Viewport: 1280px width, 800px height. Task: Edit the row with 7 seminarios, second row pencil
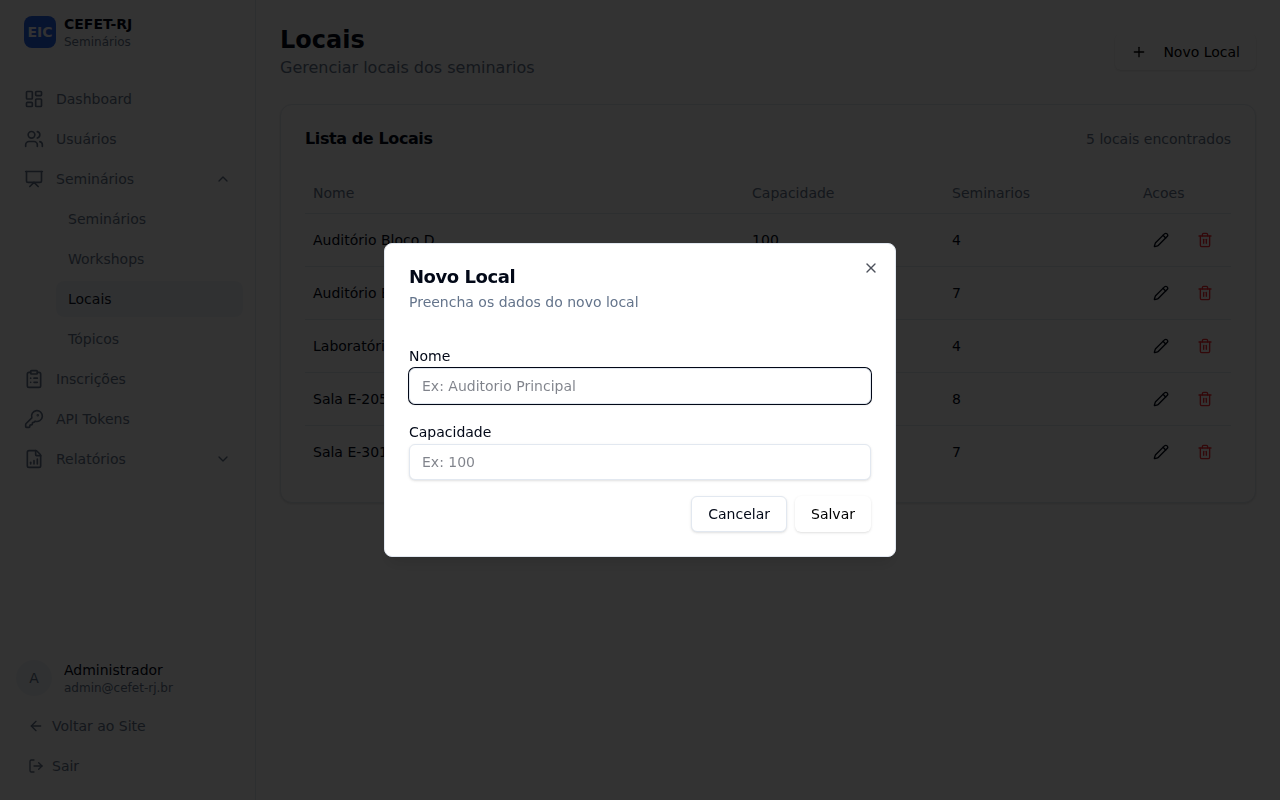pyautogui.click(x=1161, y=293)
